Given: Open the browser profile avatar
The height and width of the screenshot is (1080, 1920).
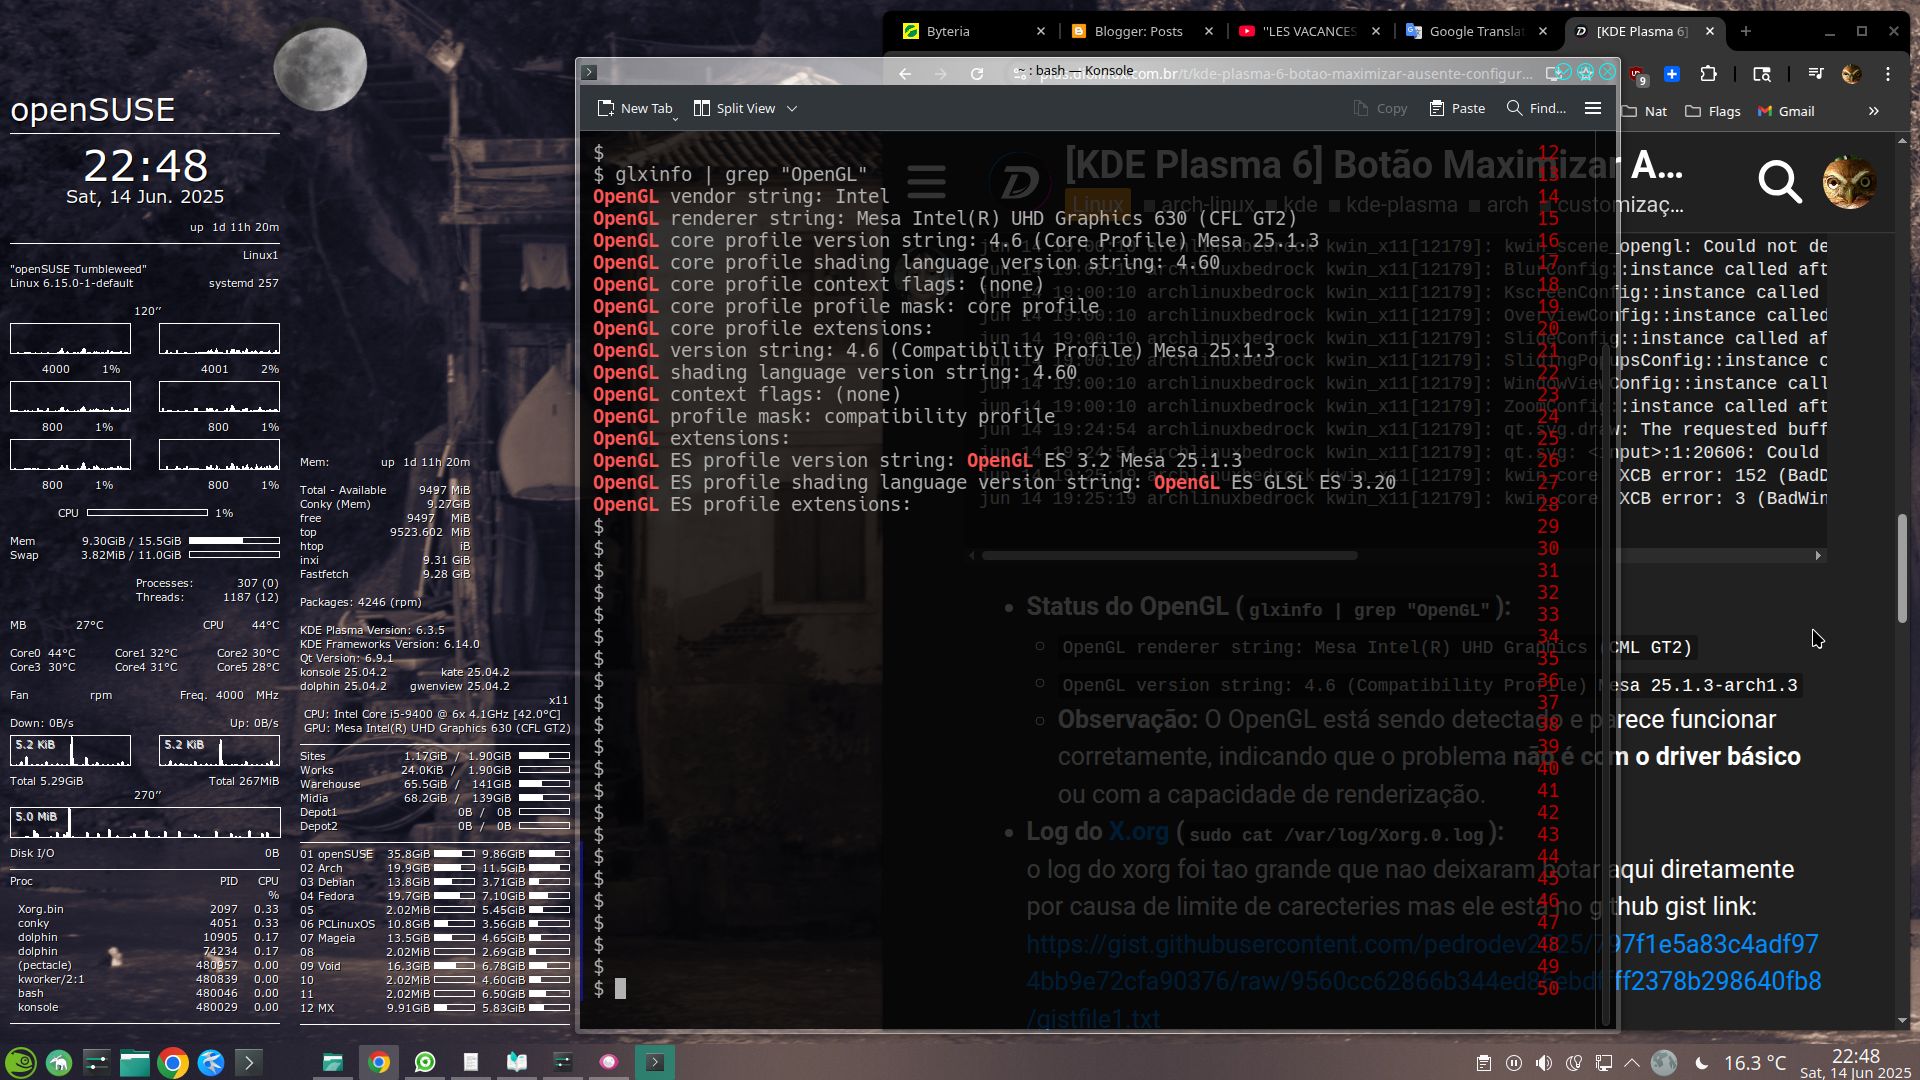Looking at the screenshot, I should [1851, 74].
